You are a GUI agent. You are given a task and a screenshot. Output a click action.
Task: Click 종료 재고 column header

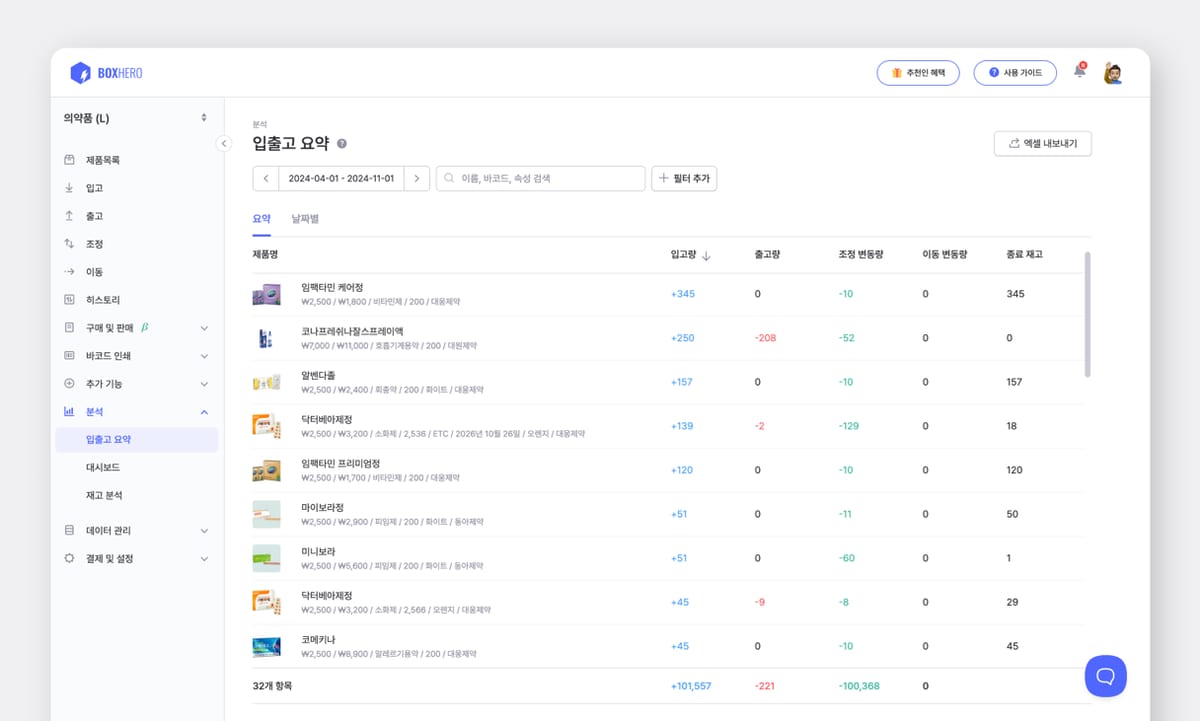[1024, 255]
